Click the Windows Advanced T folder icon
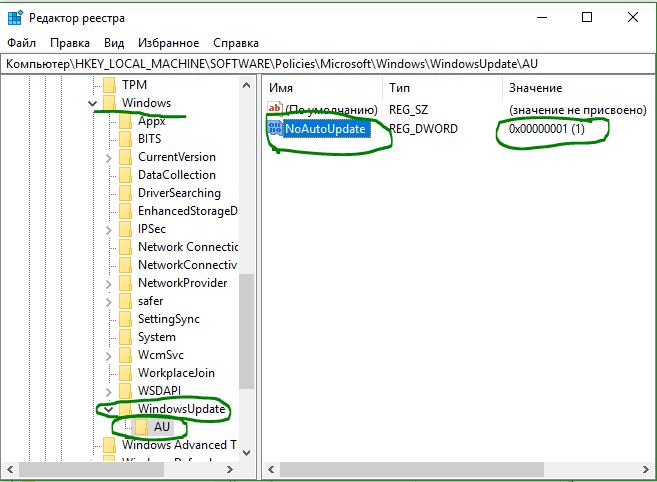This screenshot has height=482, width=657. tap(110, 445)
